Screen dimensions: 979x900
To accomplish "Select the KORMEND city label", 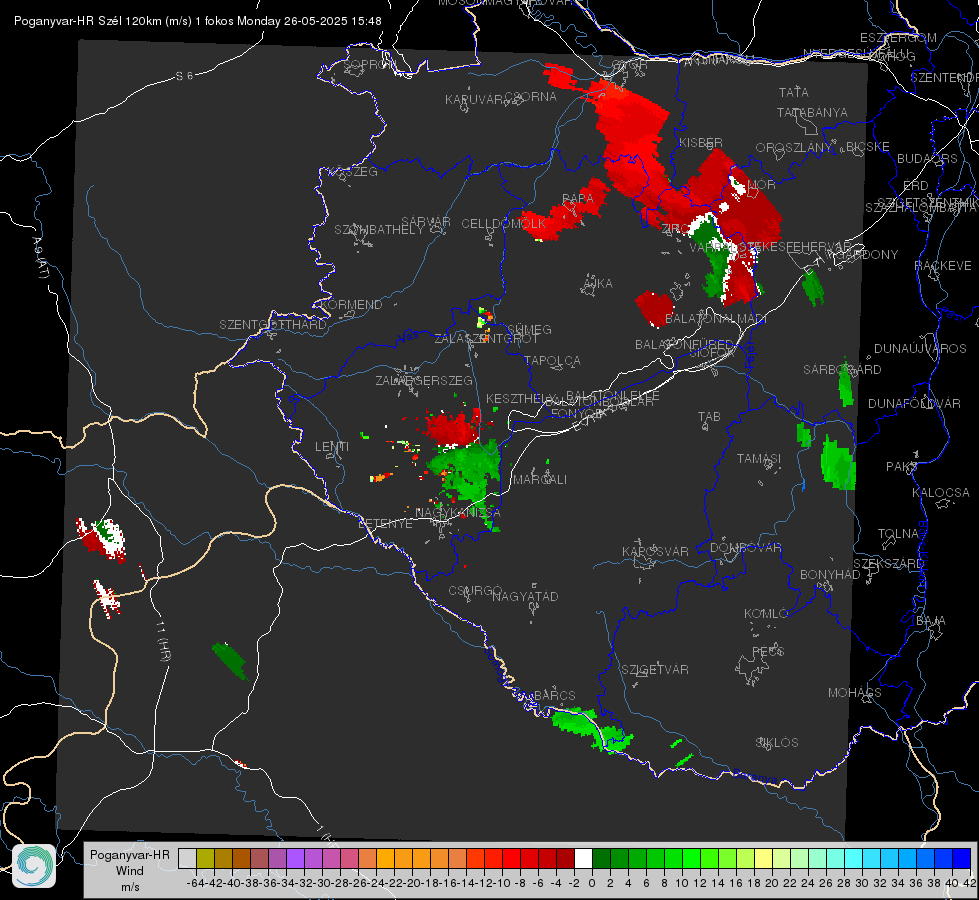I will pyautogui.click(x=352, y=305).
